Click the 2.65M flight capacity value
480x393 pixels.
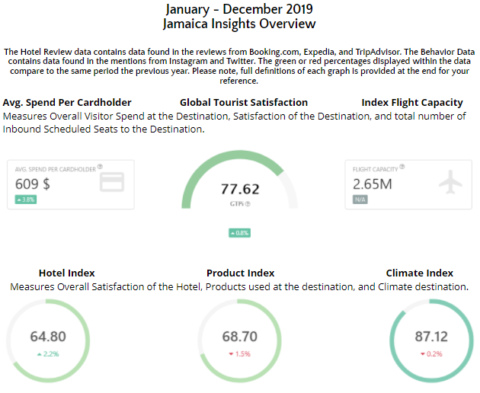(x=372, y=184)
